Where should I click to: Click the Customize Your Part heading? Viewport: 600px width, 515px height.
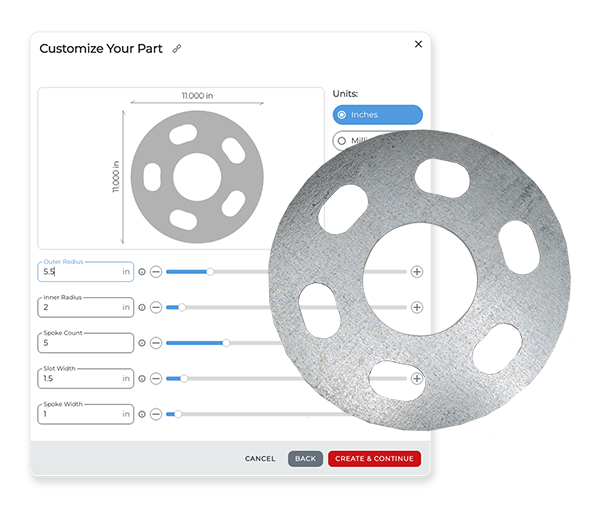(101, 49)
